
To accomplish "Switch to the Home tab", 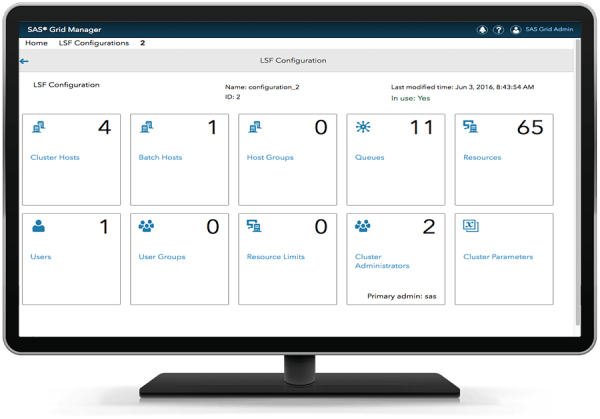I will tap(36, 43).
